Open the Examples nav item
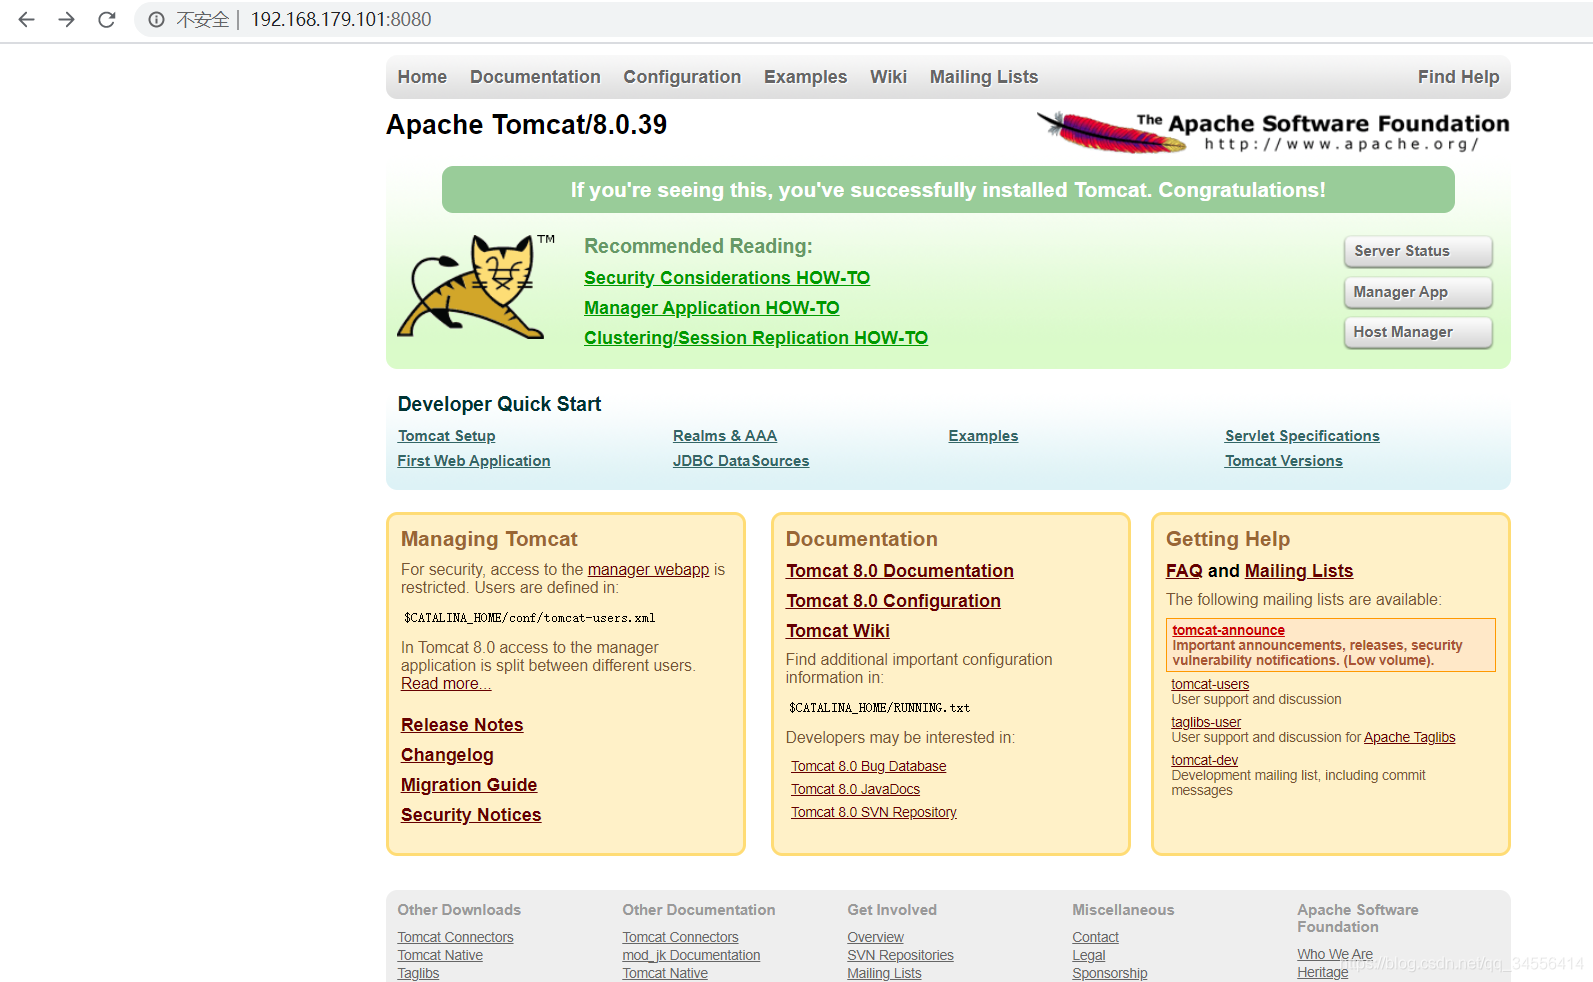The image size is (1593, 982). 805,77
